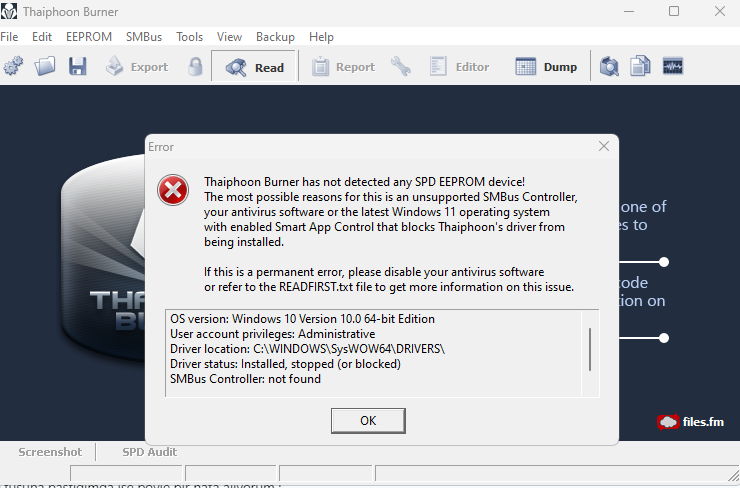Open the Backup menu
The image size is (740, 488).
click(x=275, y=37)
